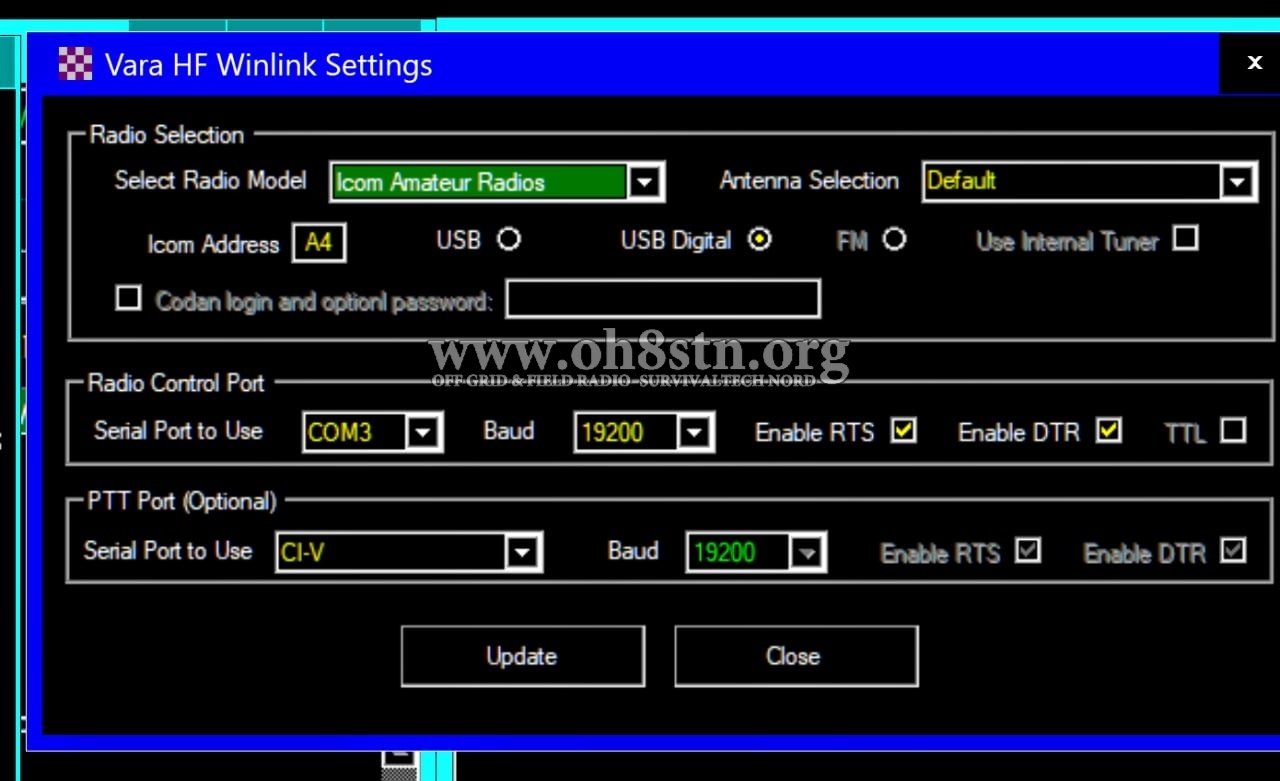This screenshot has width=1280, height=781.
Task: Close the Vara HF Winlink Settings dialog
Action: click(1254, 63)
